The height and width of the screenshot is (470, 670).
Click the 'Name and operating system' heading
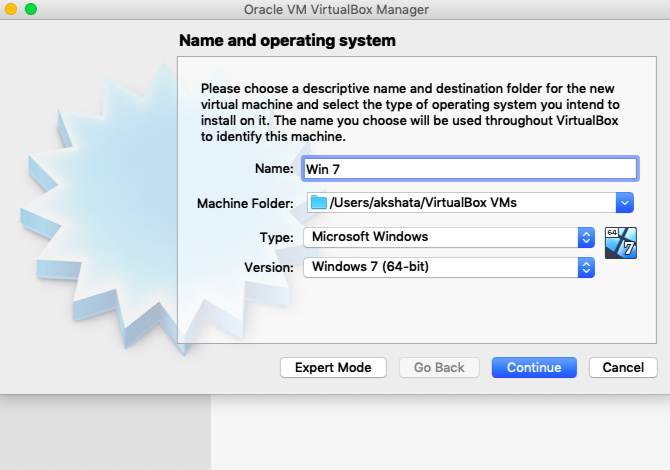[x=287, y=41]
